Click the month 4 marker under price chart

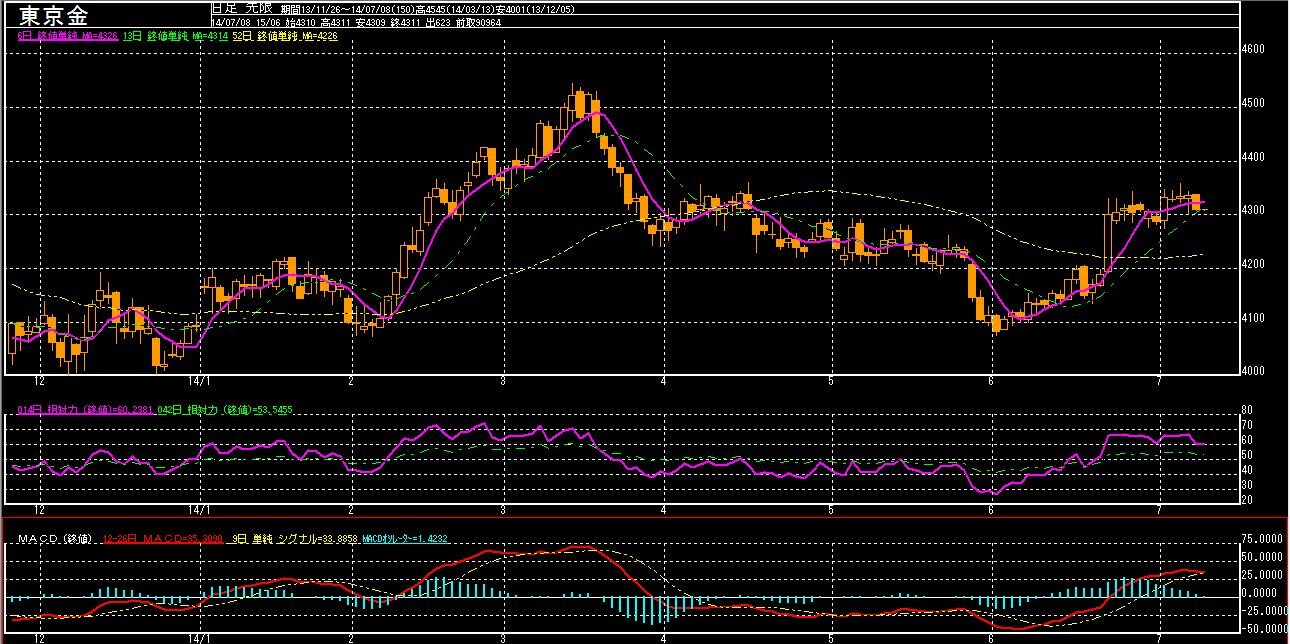coord(663,381)
